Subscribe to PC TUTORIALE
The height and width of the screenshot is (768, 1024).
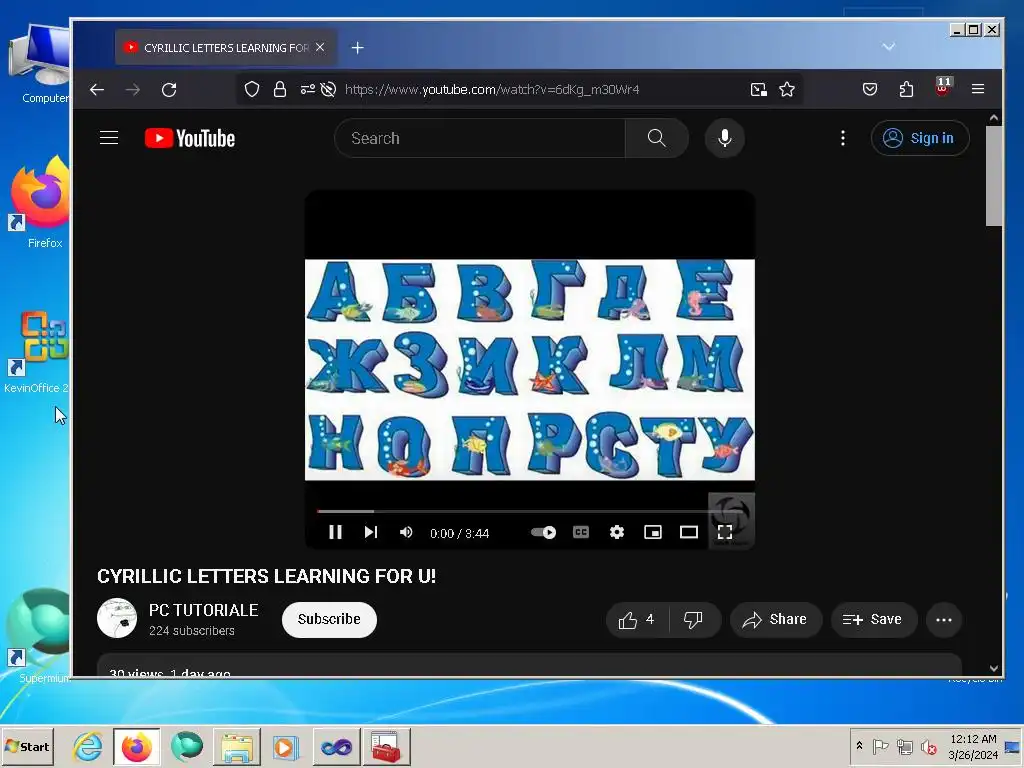tap(329, 619)
